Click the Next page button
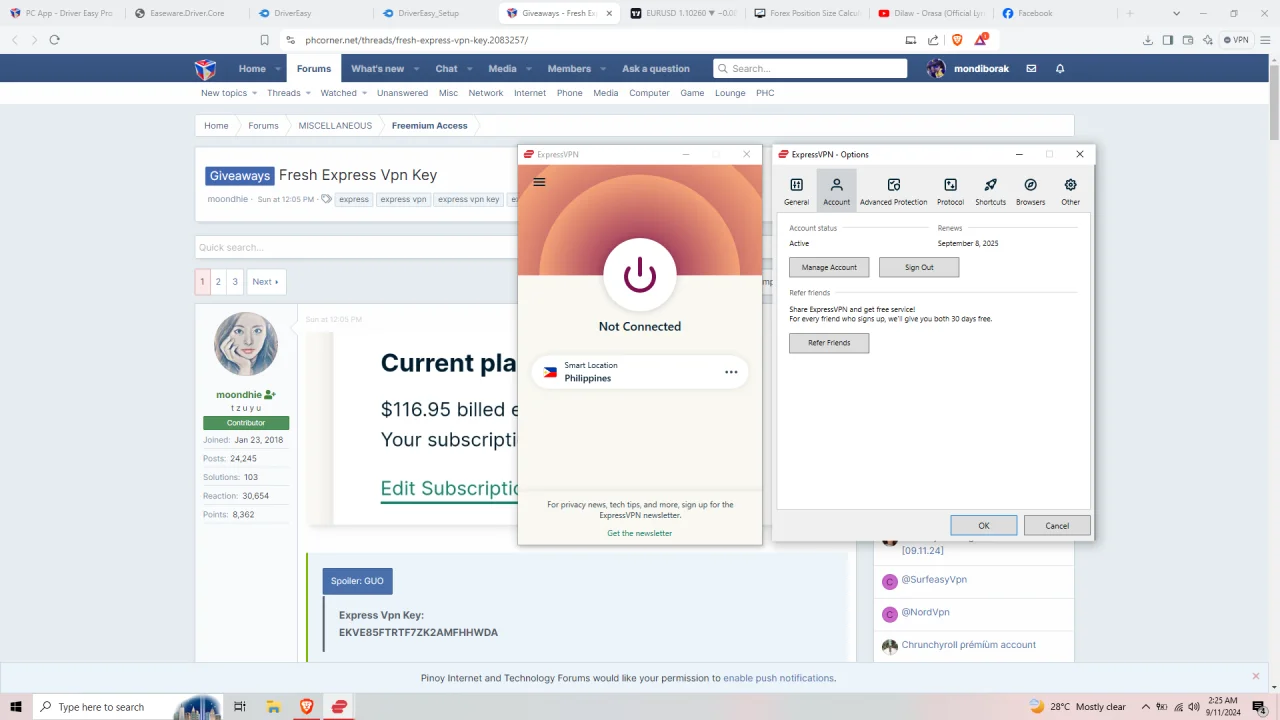 (265, 282)
